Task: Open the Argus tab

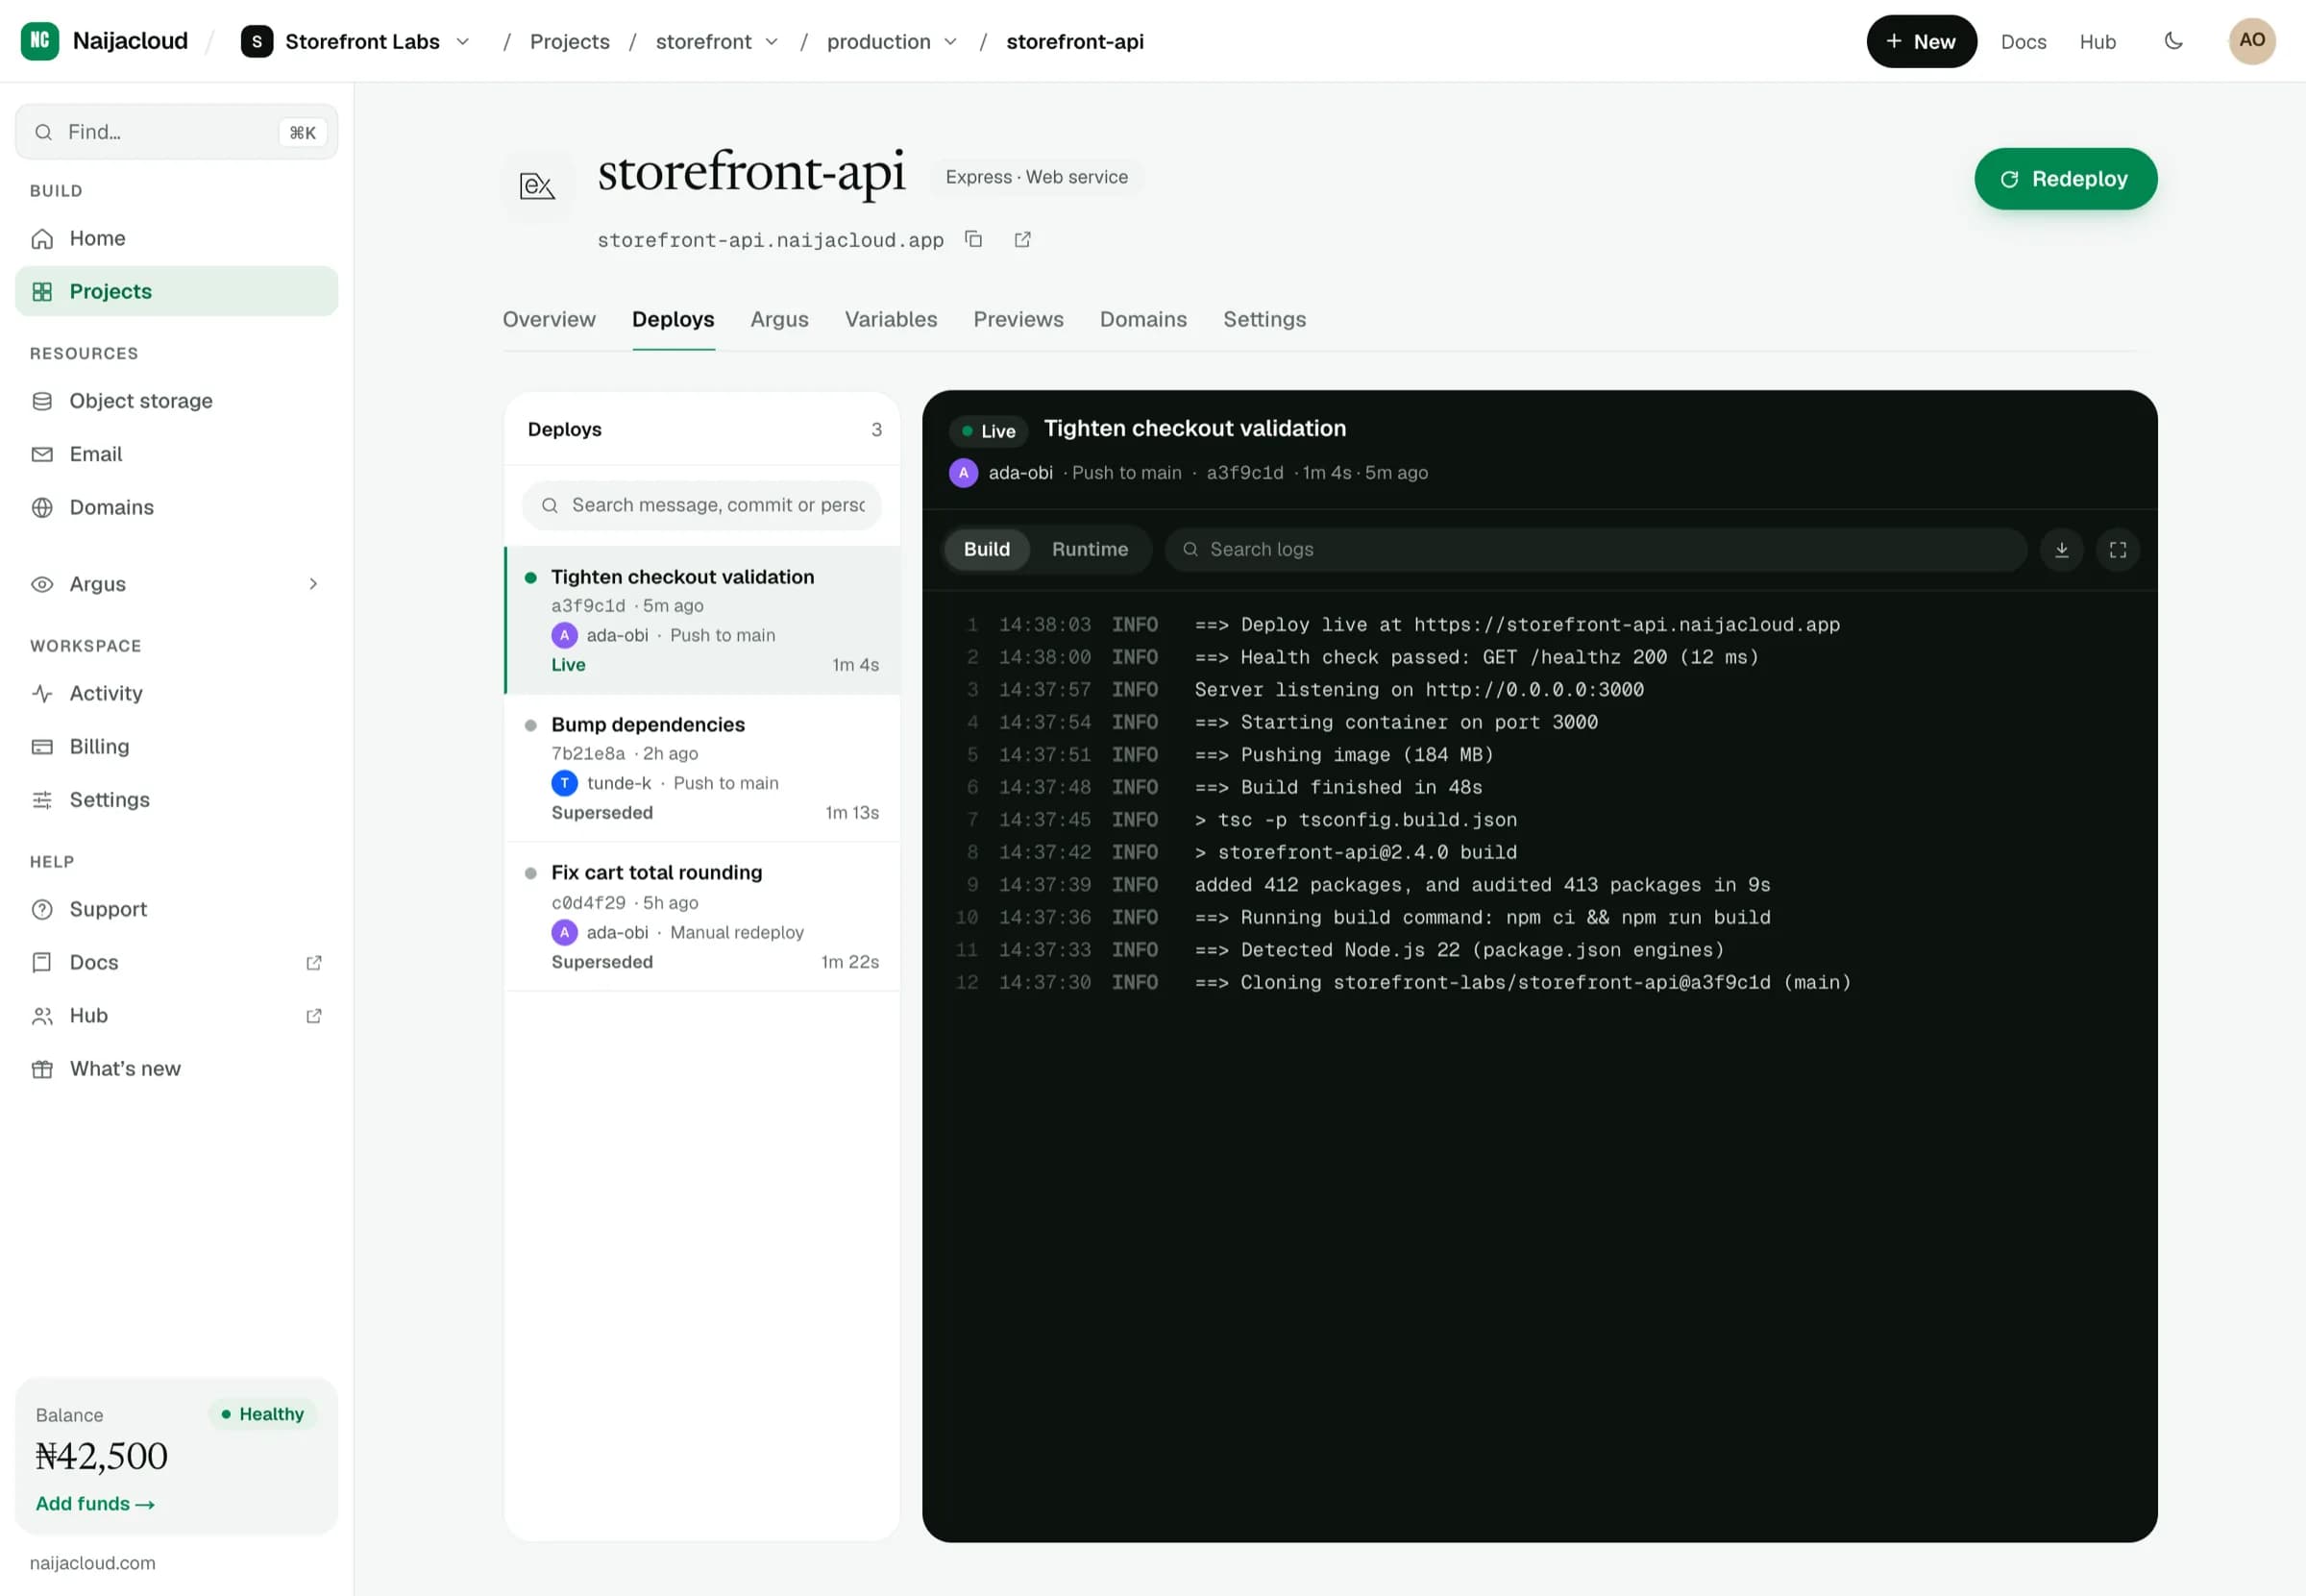Action: [x=779, y=319]
